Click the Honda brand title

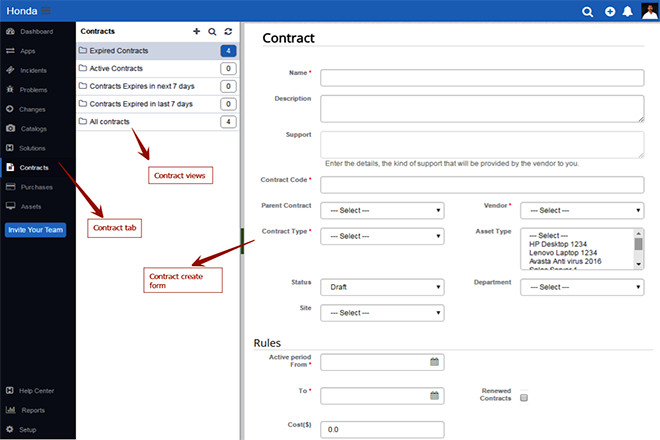(22, 11)
